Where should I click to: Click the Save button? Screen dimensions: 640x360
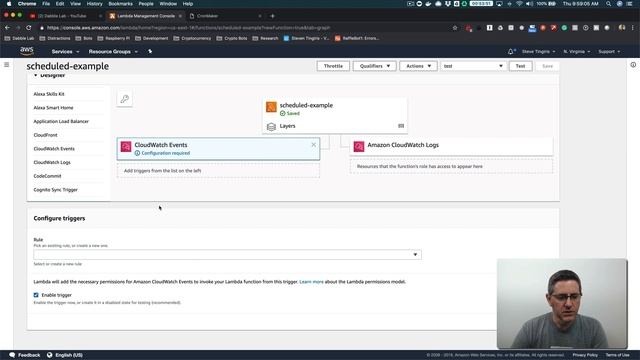click(x=547, y=66)
